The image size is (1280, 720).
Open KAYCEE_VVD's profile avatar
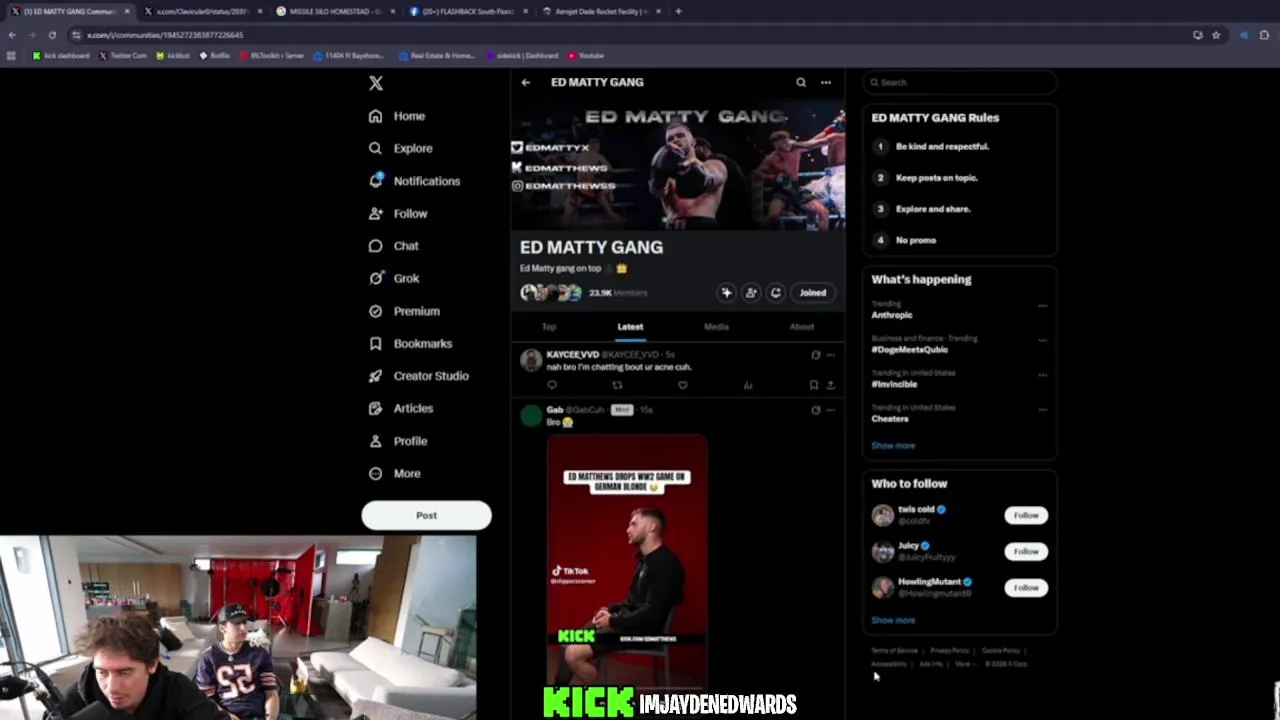(x=531, y=359)
